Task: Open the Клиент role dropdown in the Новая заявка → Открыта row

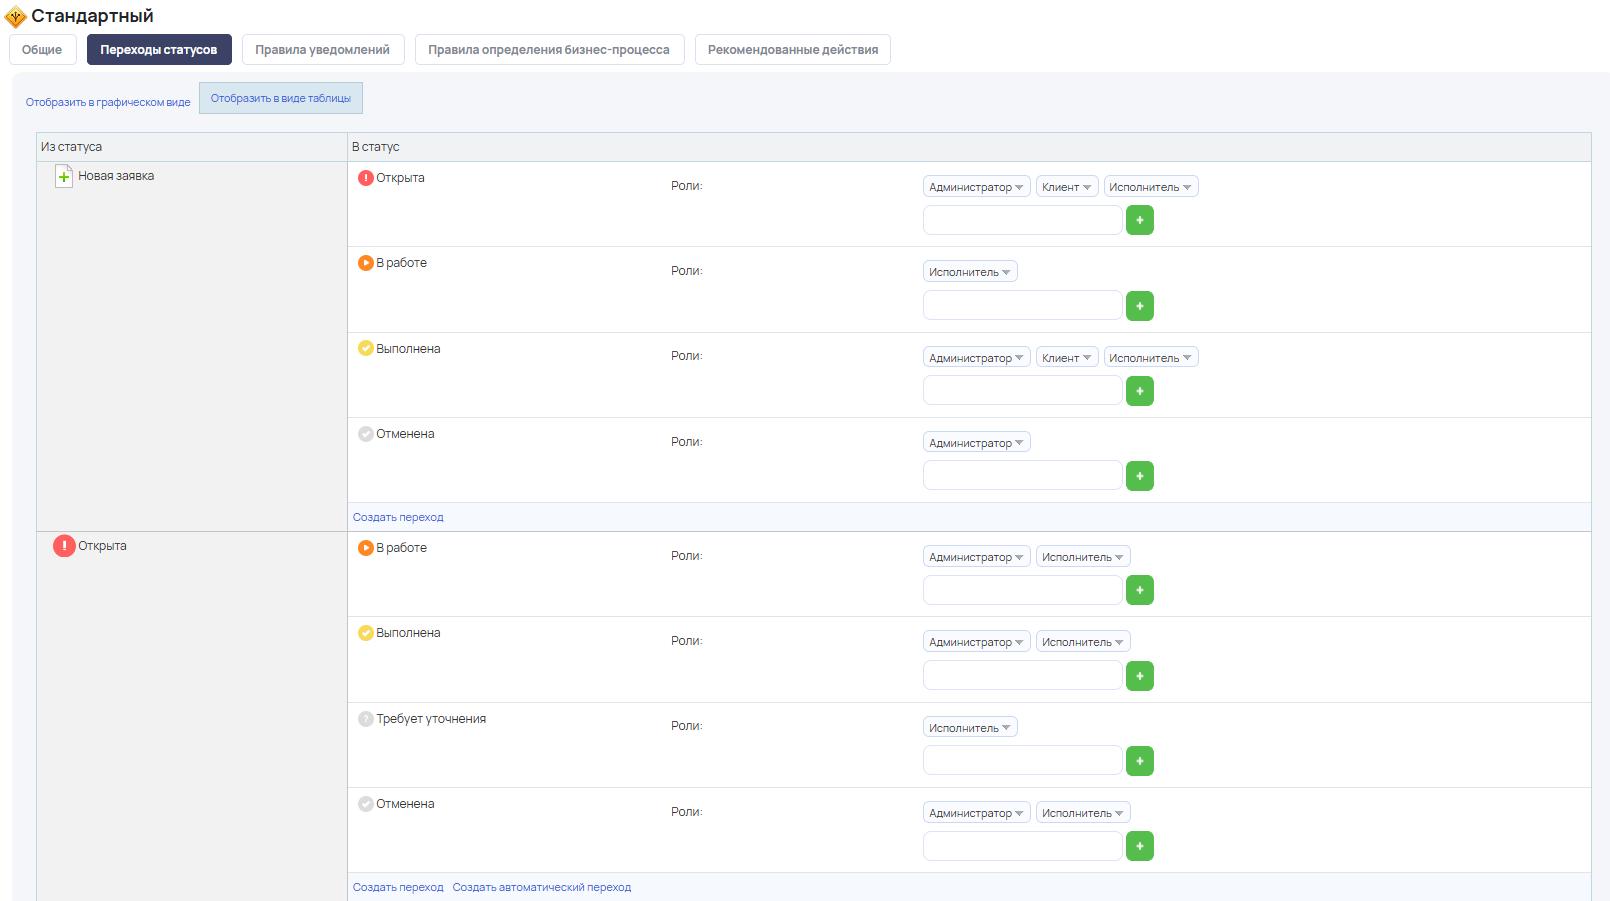Action: [x=1067, y=187]
